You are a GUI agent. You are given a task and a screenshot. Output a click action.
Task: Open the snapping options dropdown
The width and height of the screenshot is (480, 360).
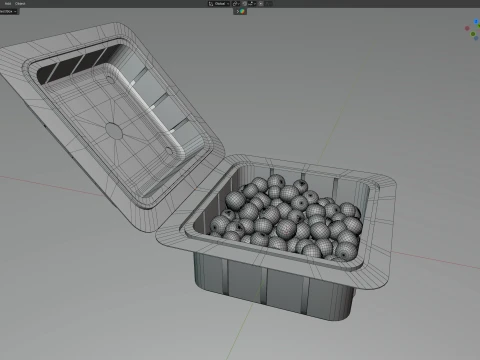(x=252, y=4)
